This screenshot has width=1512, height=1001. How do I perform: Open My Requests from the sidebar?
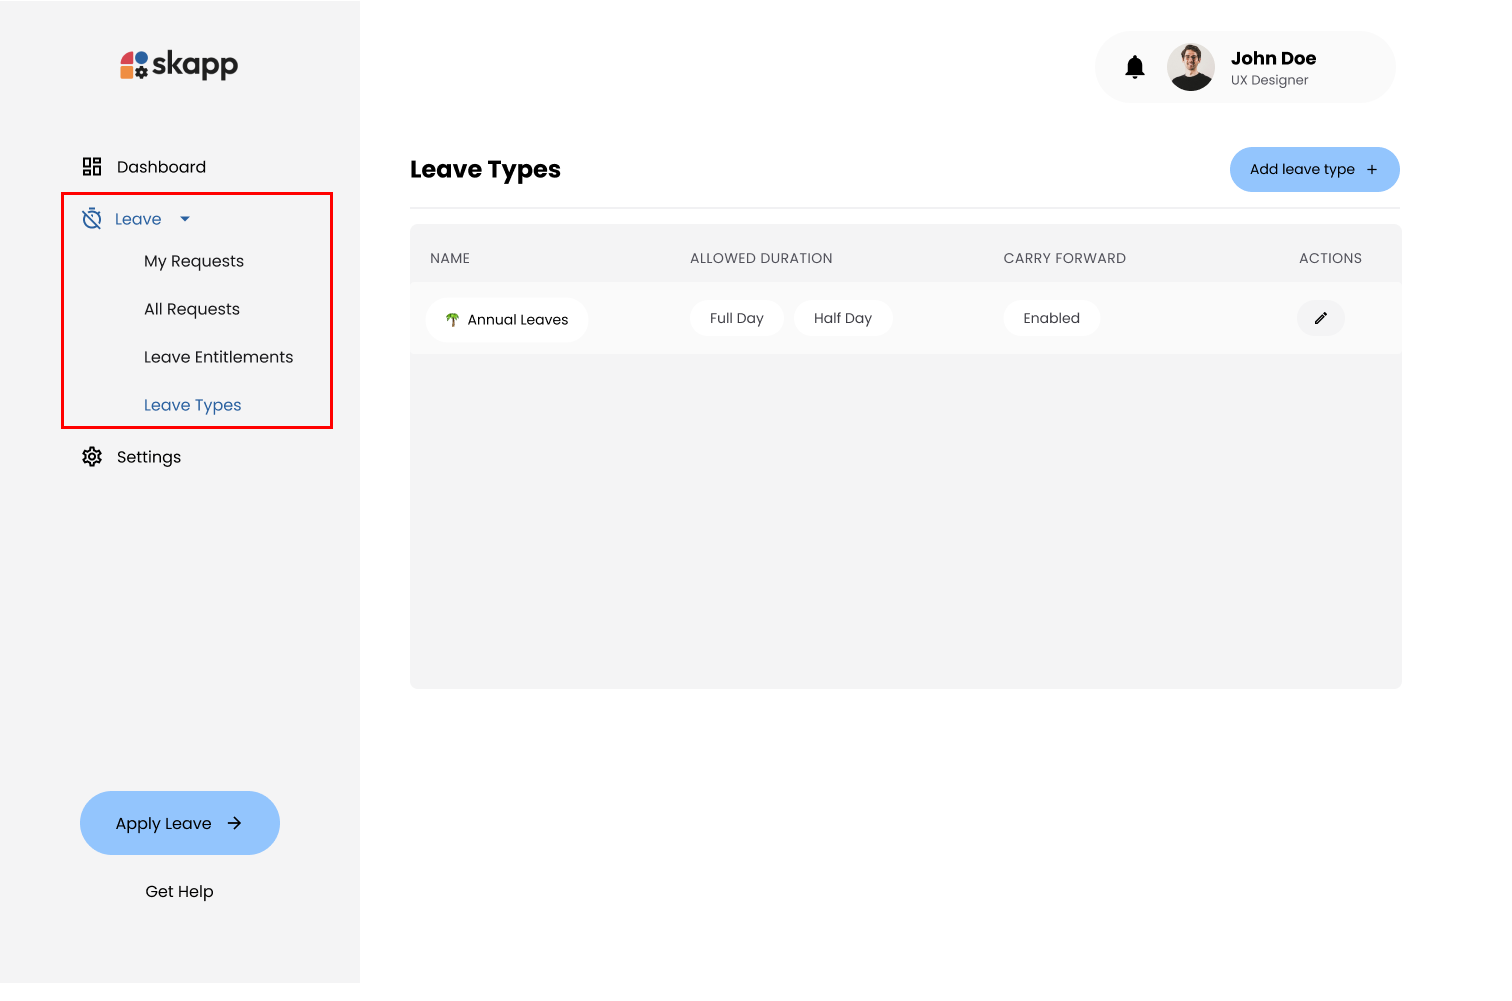[194, 261]
